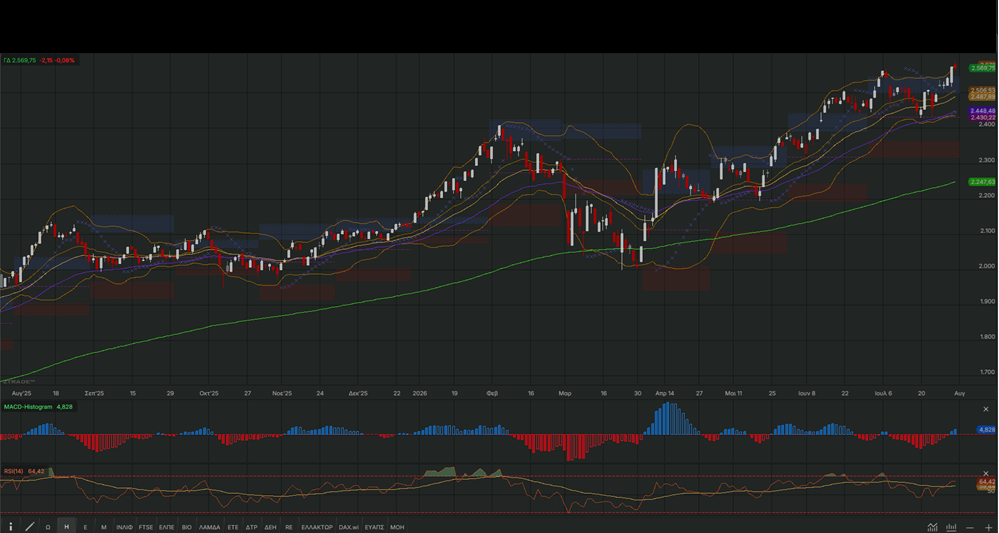999x533 pixels.
Task: Switch to the Ω timeframe button
Action: coord(48,527)
